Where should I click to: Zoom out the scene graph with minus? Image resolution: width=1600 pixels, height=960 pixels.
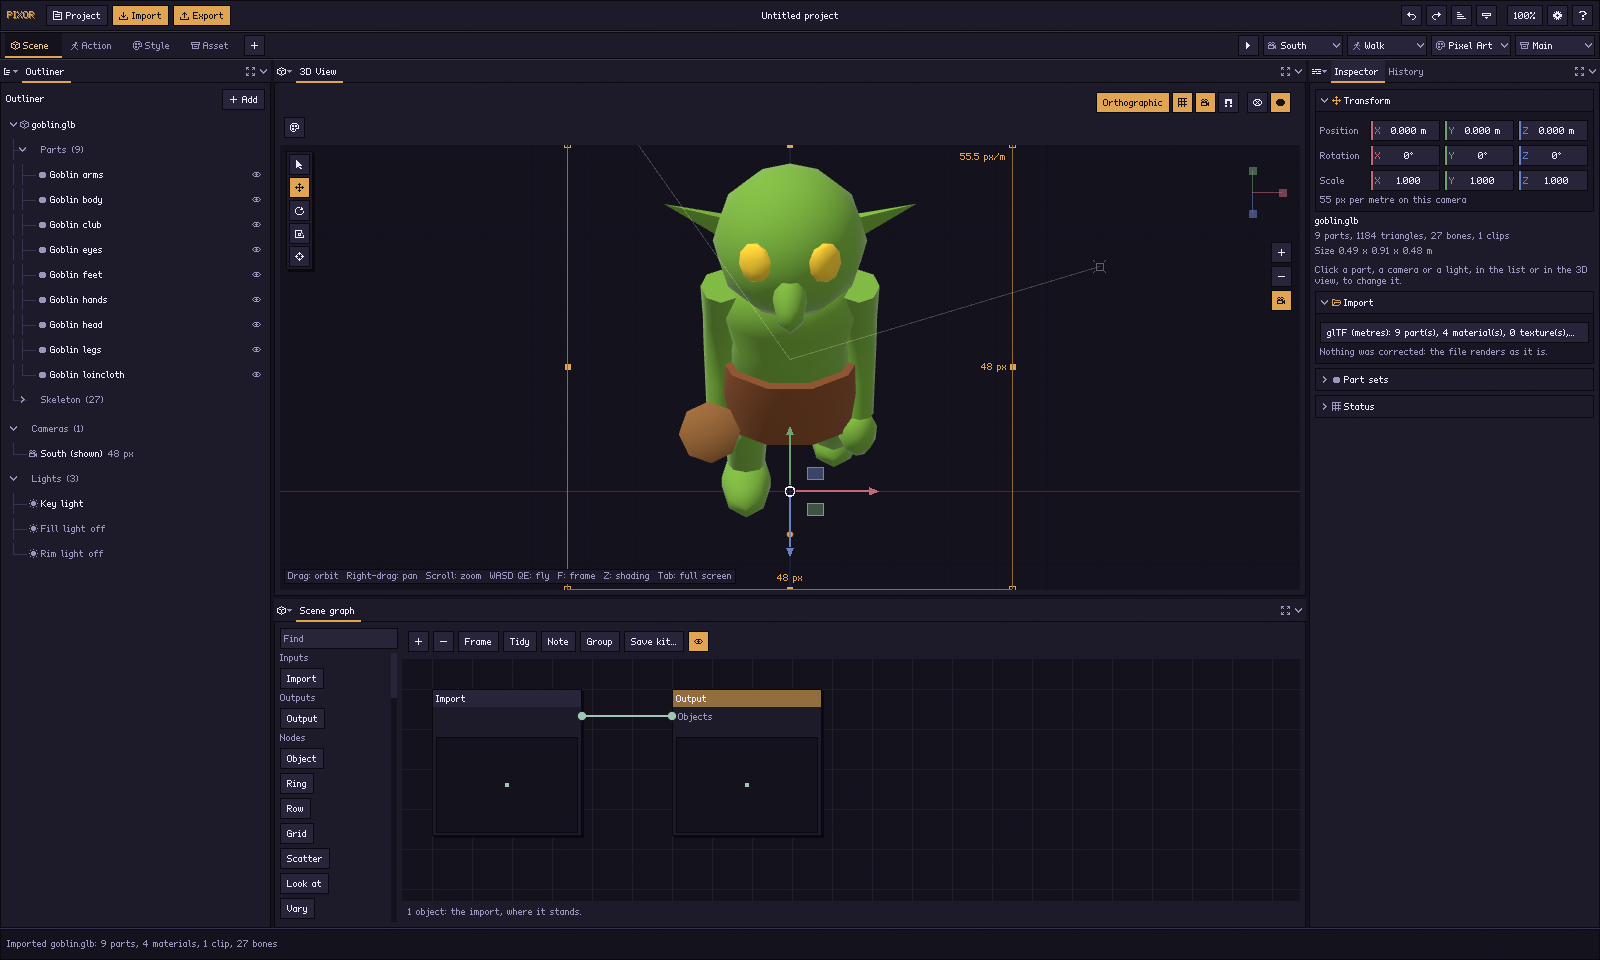click(443, 642)
